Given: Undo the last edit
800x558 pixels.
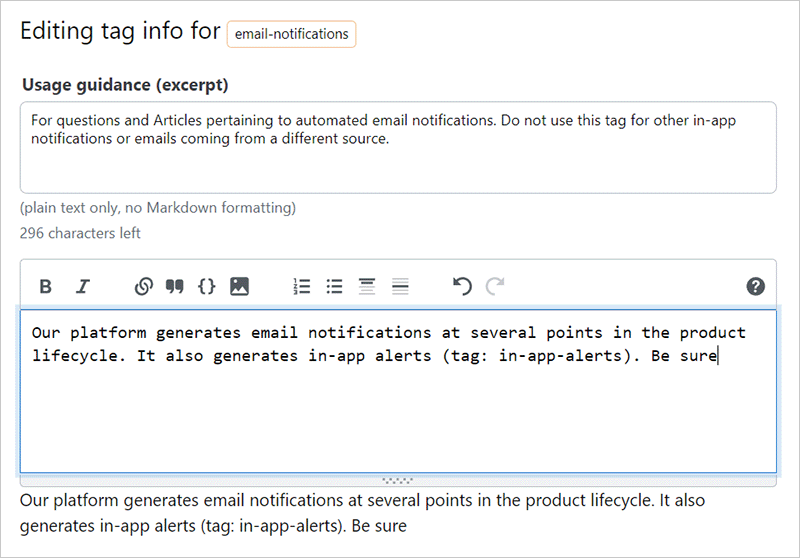Looking at the screenshot, I should click(461, 287).
